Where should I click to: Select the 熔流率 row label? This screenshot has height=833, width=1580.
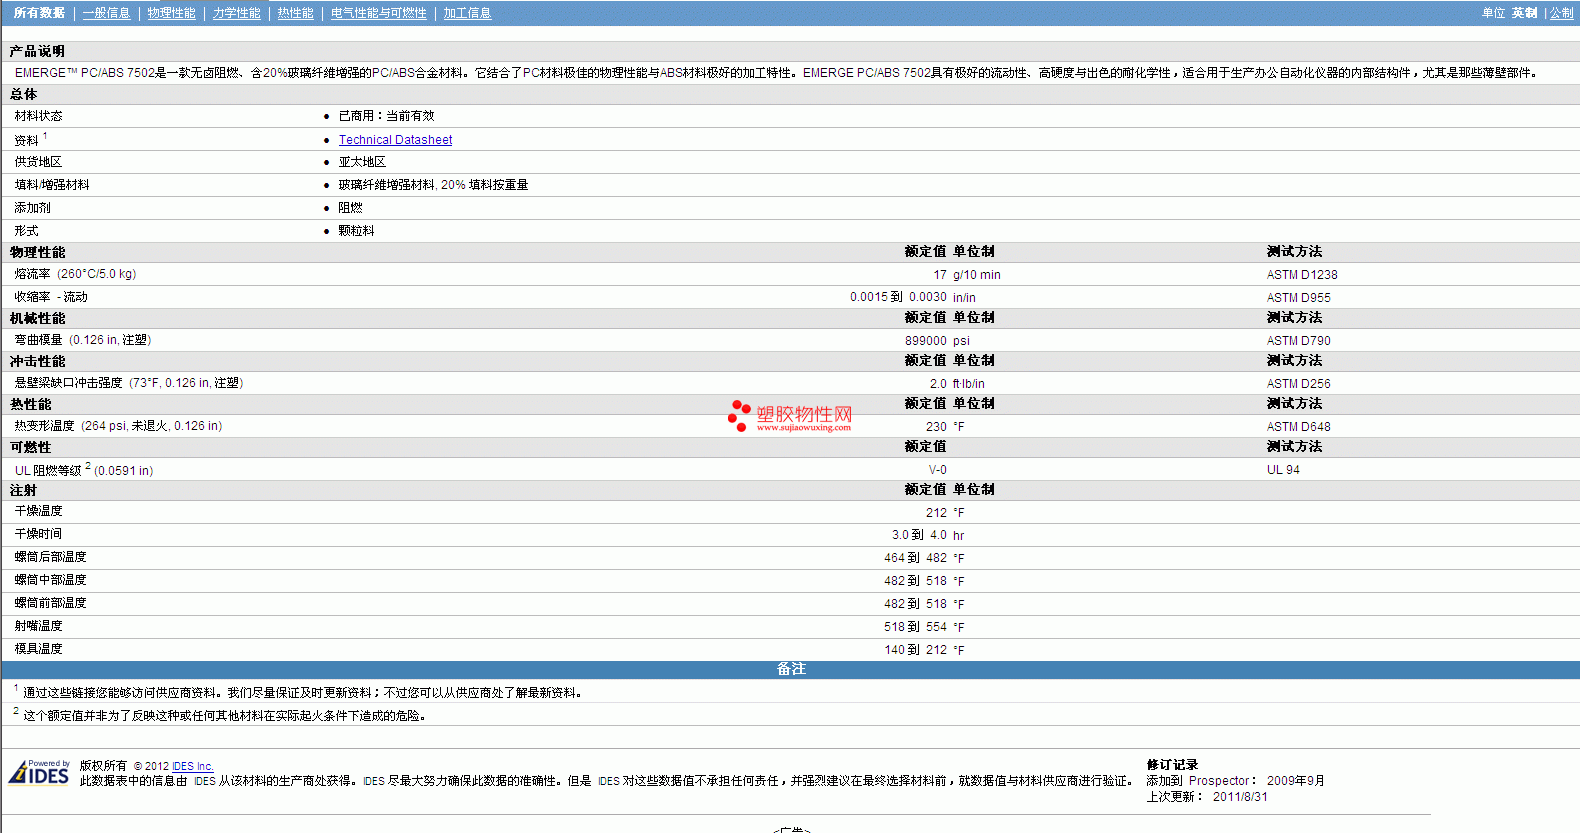click(75, 274)
